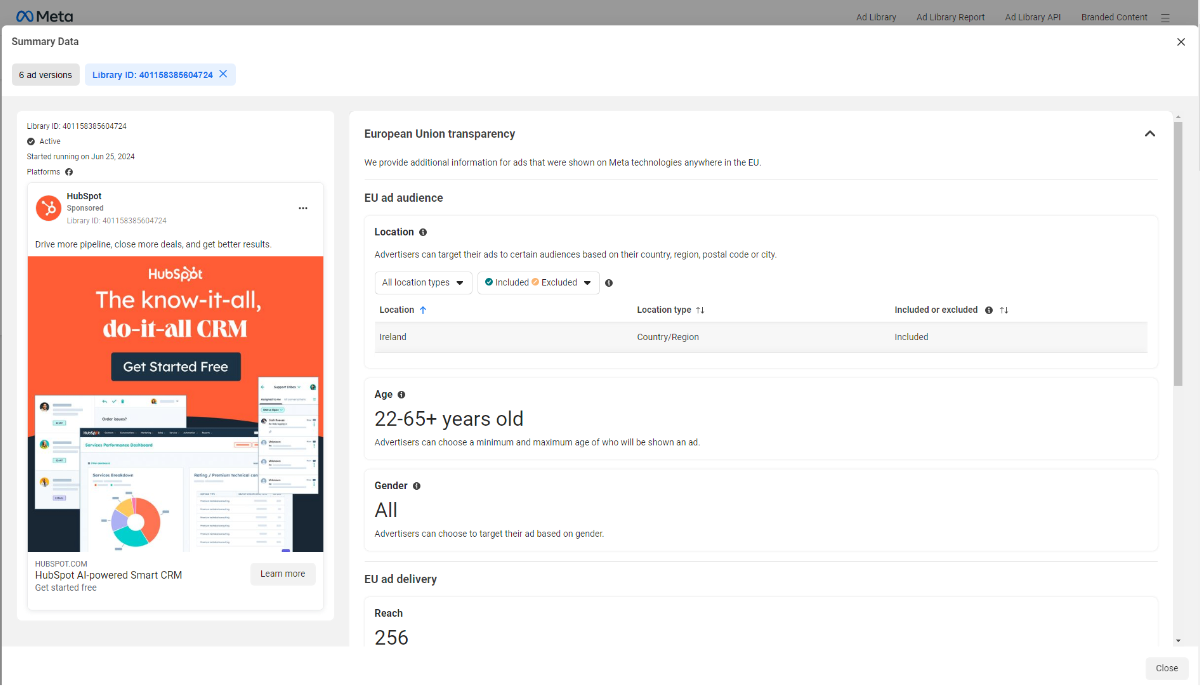This screenshot has width=1200, height=686.
Task: Sort the Included or excluded column
Action: click(1004, 310)
